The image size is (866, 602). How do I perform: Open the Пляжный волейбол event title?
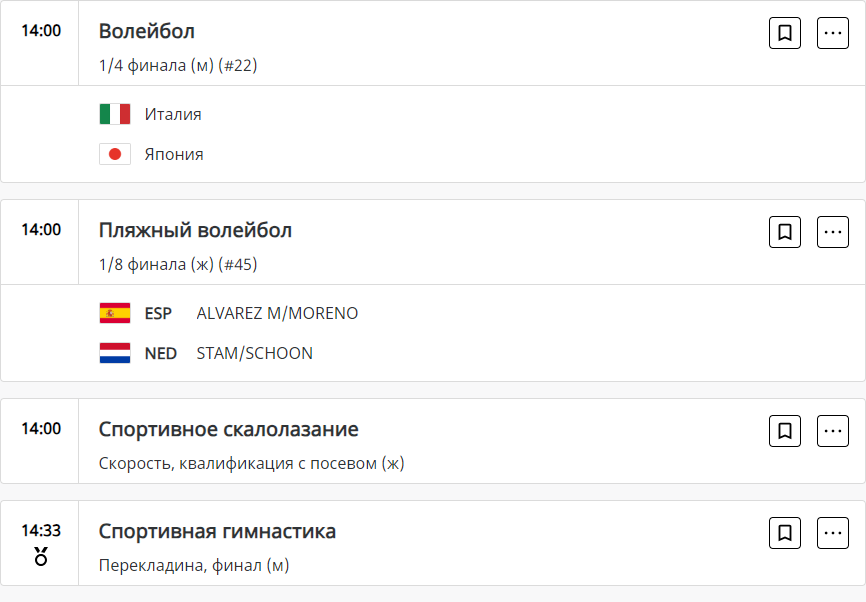(x=195, y=230)
